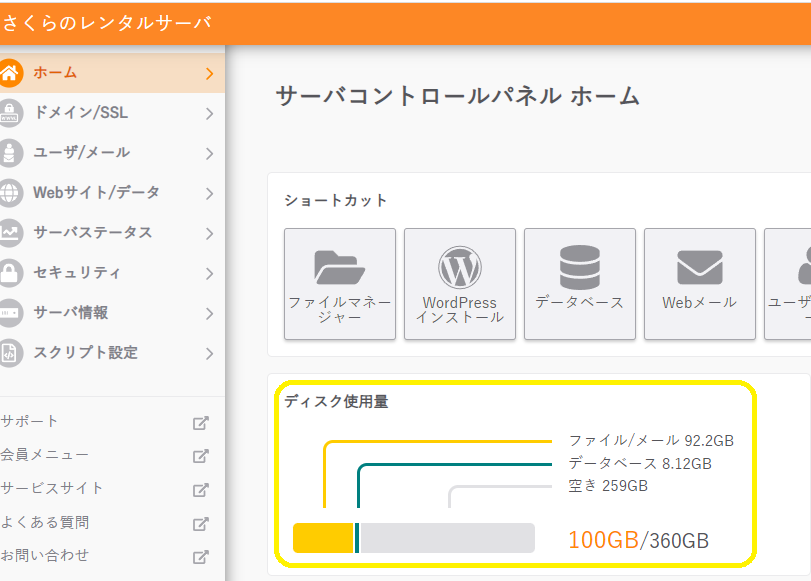This screenshot has height=581, width=811.
Task: Click the スクリプト設定 script file icon
Action: [10, 353]
